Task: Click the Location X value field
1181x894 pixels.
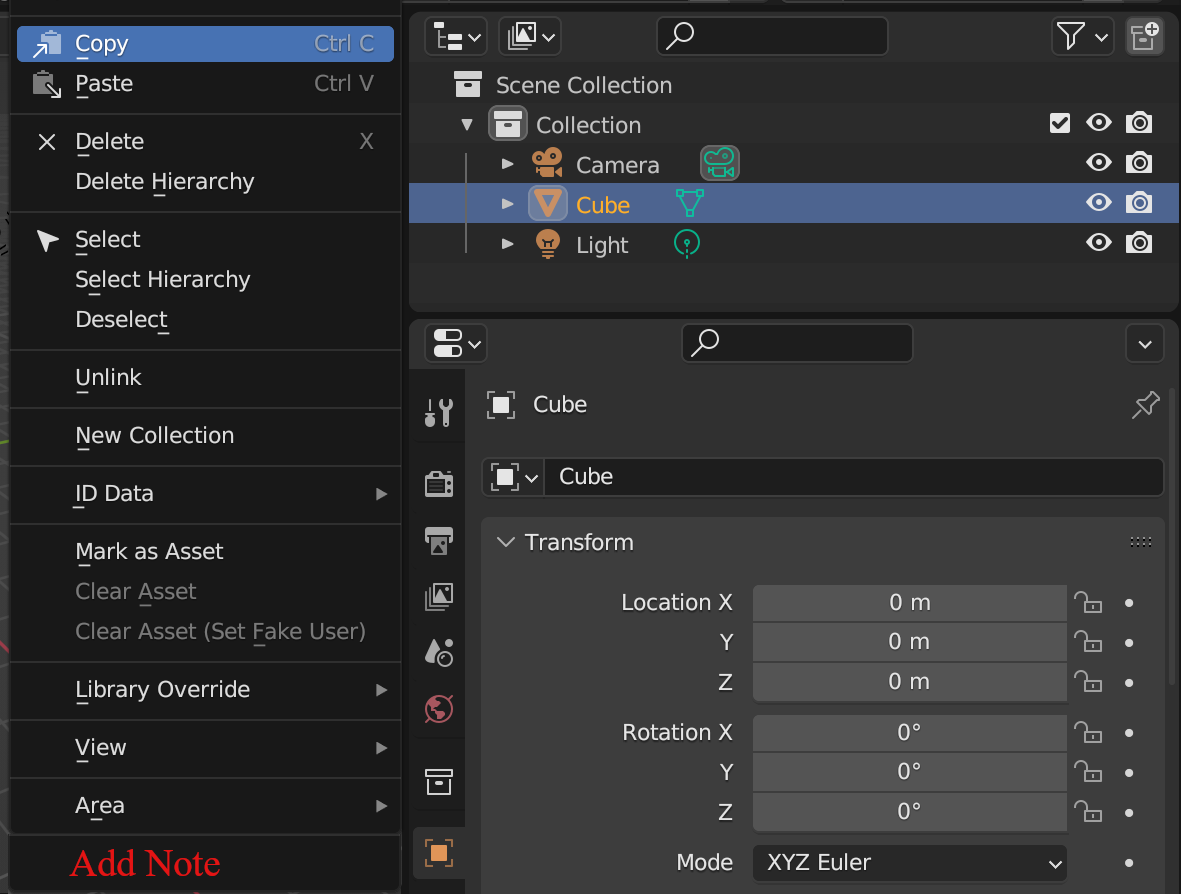Action: (910, 603)
